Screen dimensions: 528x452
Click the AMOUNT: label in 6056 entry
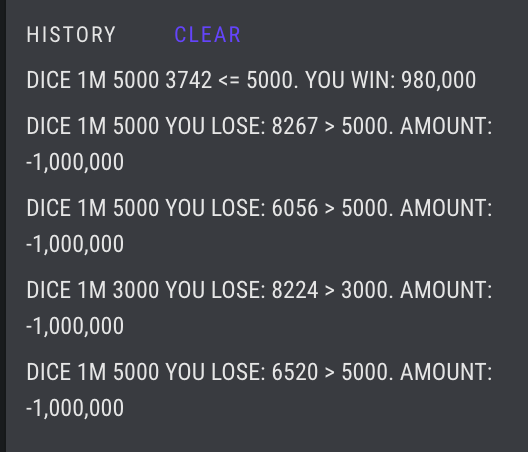446,207
